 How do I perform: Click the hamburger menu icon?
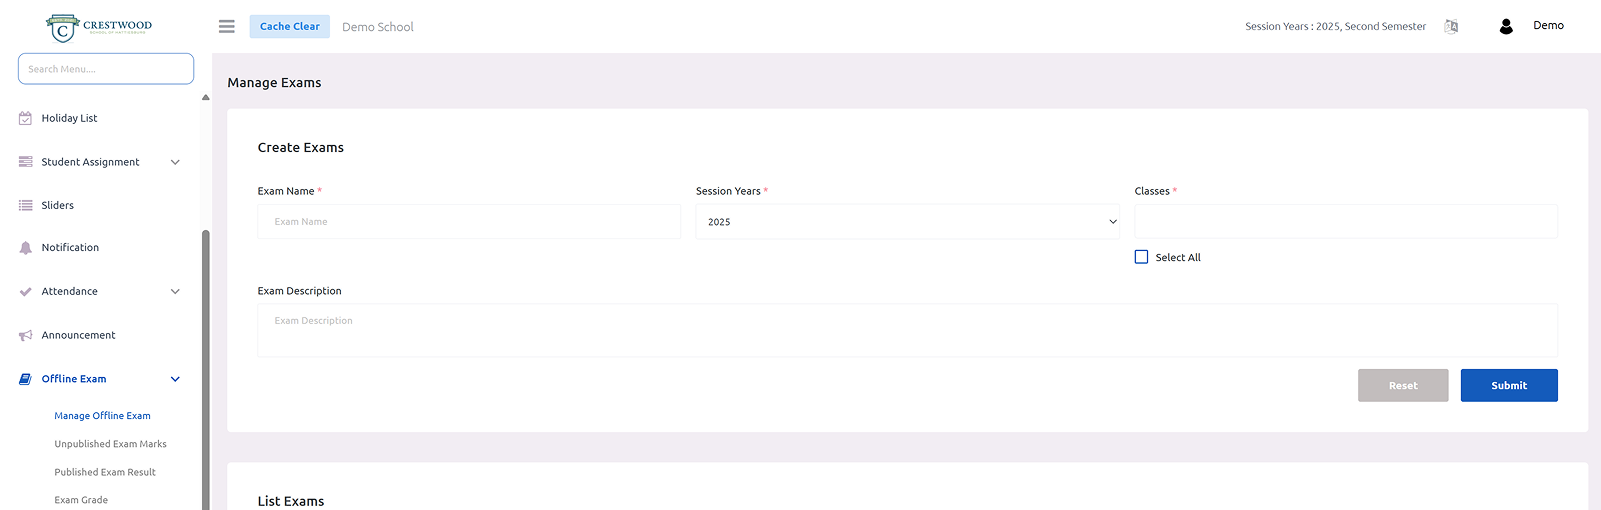point(227,27)
